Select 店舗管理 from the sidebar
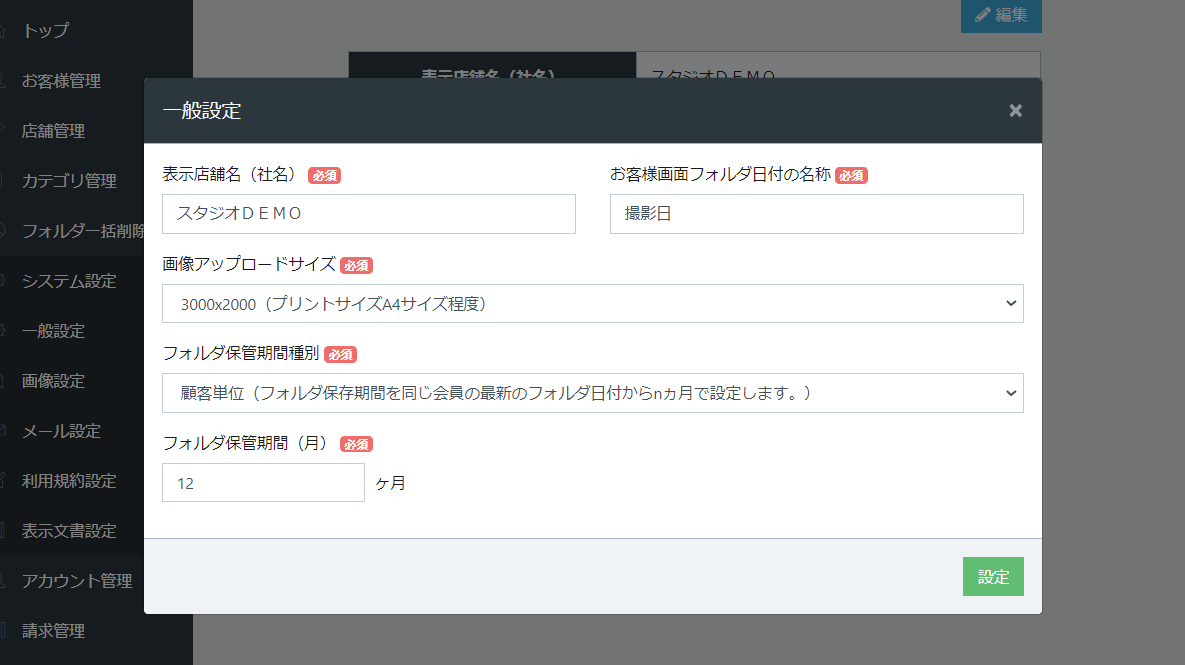The height and width of the screenshot is (665, 1185). click(53, 131)
